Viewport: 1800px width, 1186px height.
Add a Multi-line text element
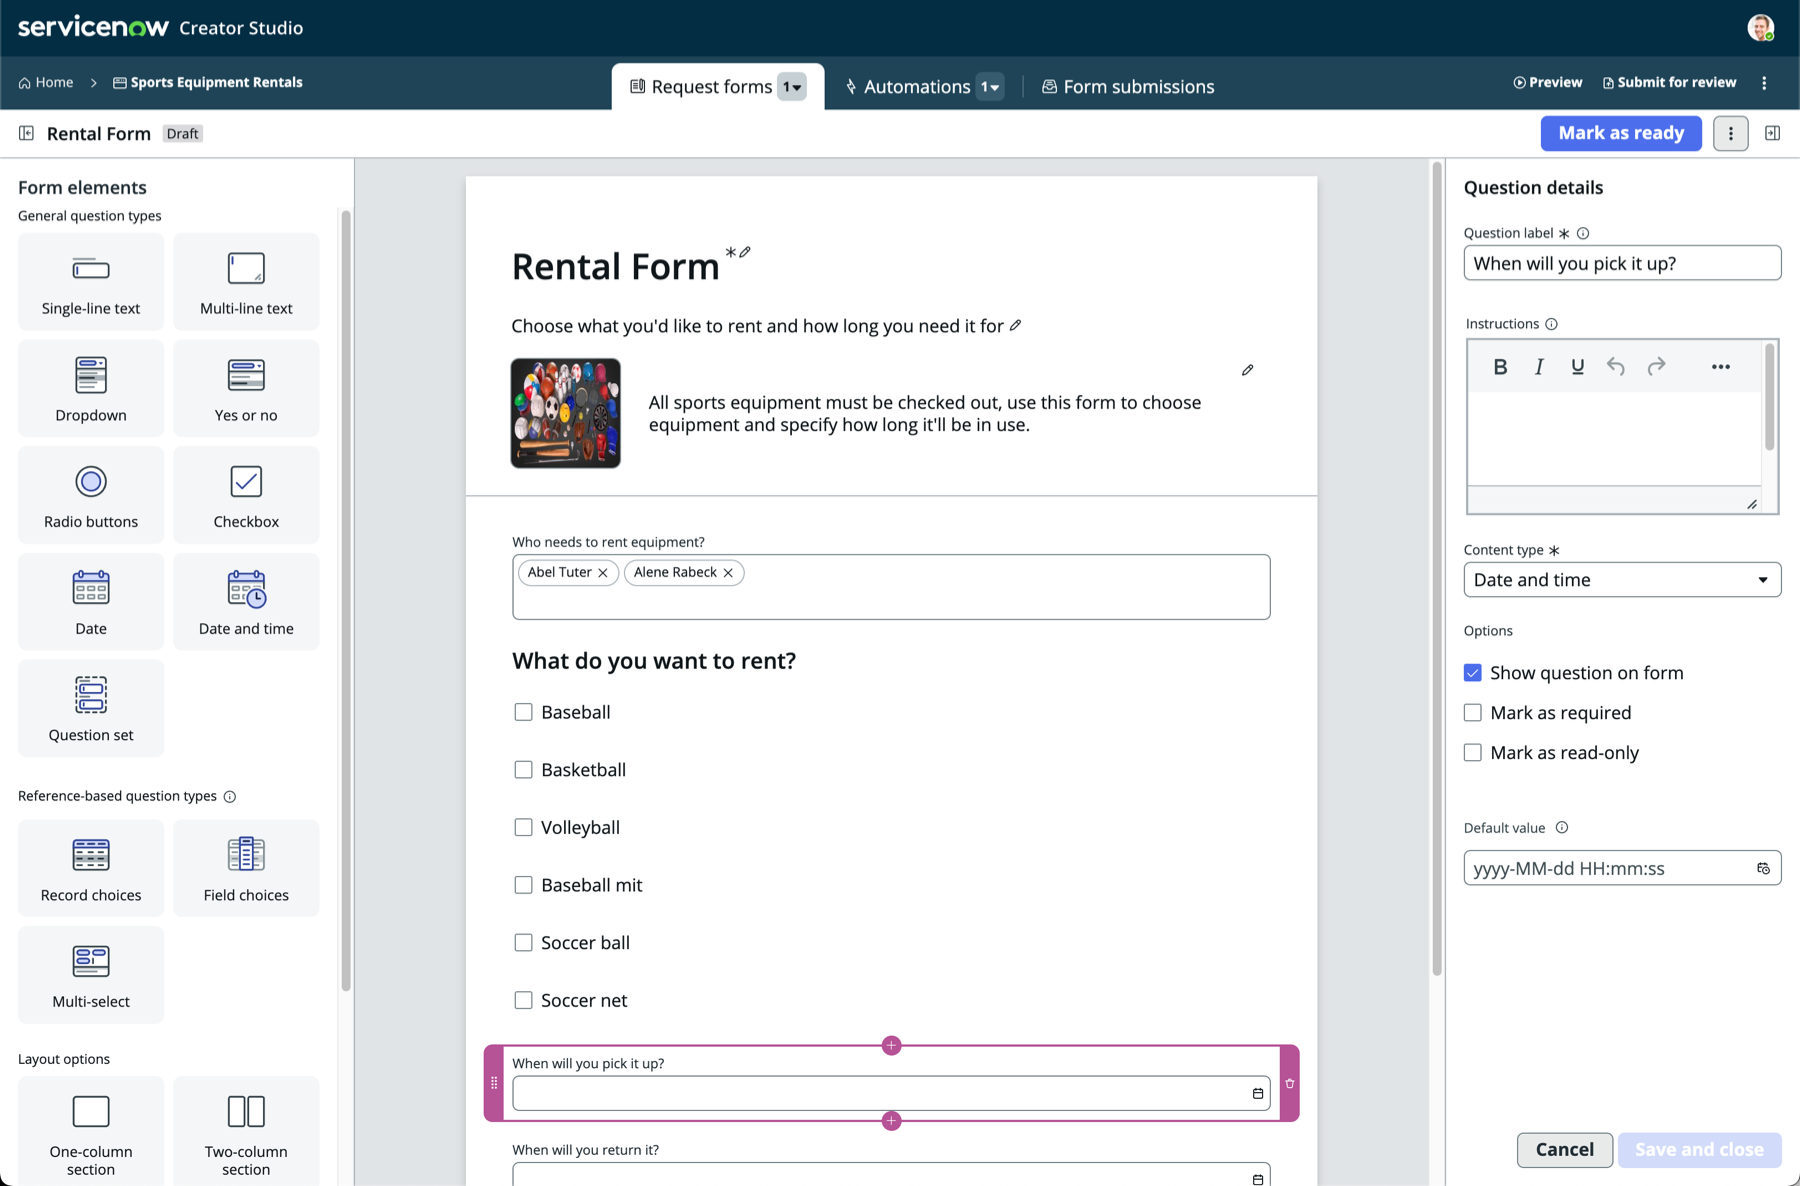pyautogui.click(x=246, y=282)
